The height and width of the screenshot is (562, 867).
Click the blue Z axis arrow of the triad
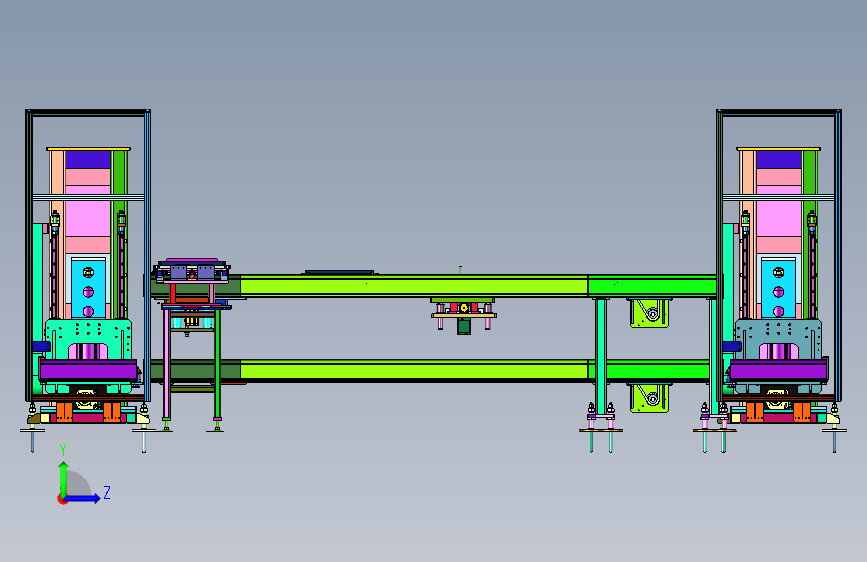(x=83, y=498)
